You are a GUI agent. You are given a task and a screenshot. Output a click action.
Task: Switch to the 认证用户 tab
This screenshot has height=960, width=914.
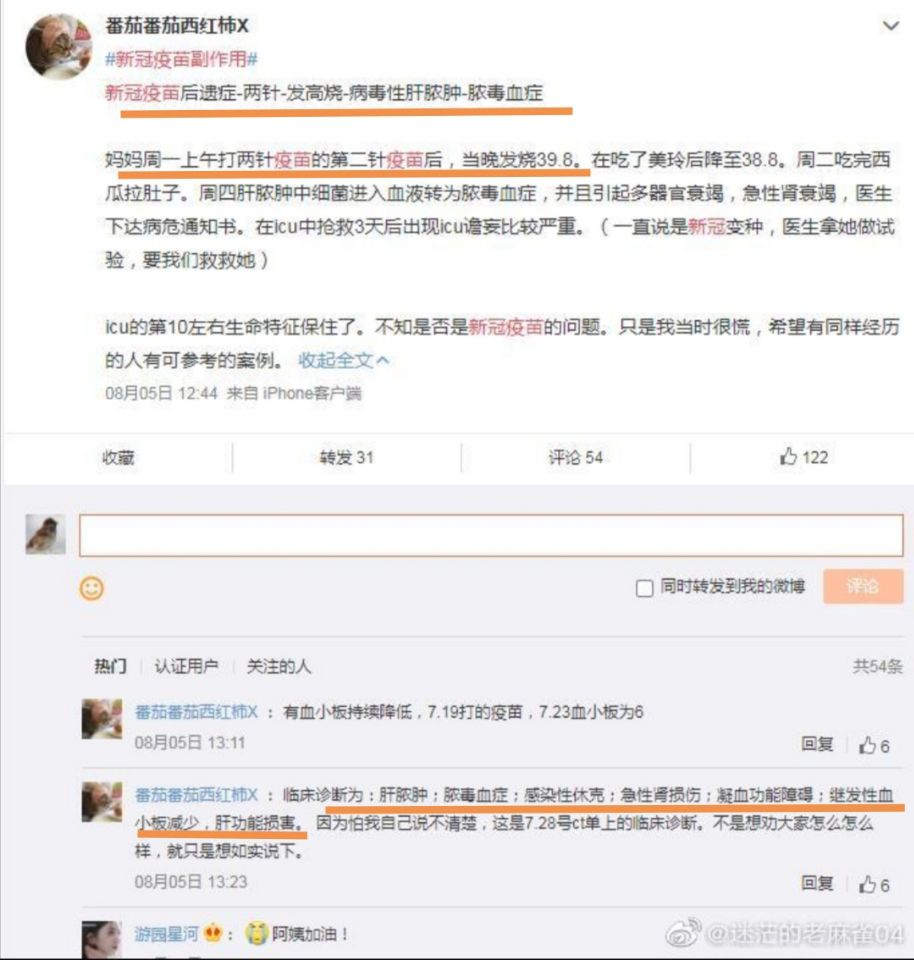(x=187, y=666)
